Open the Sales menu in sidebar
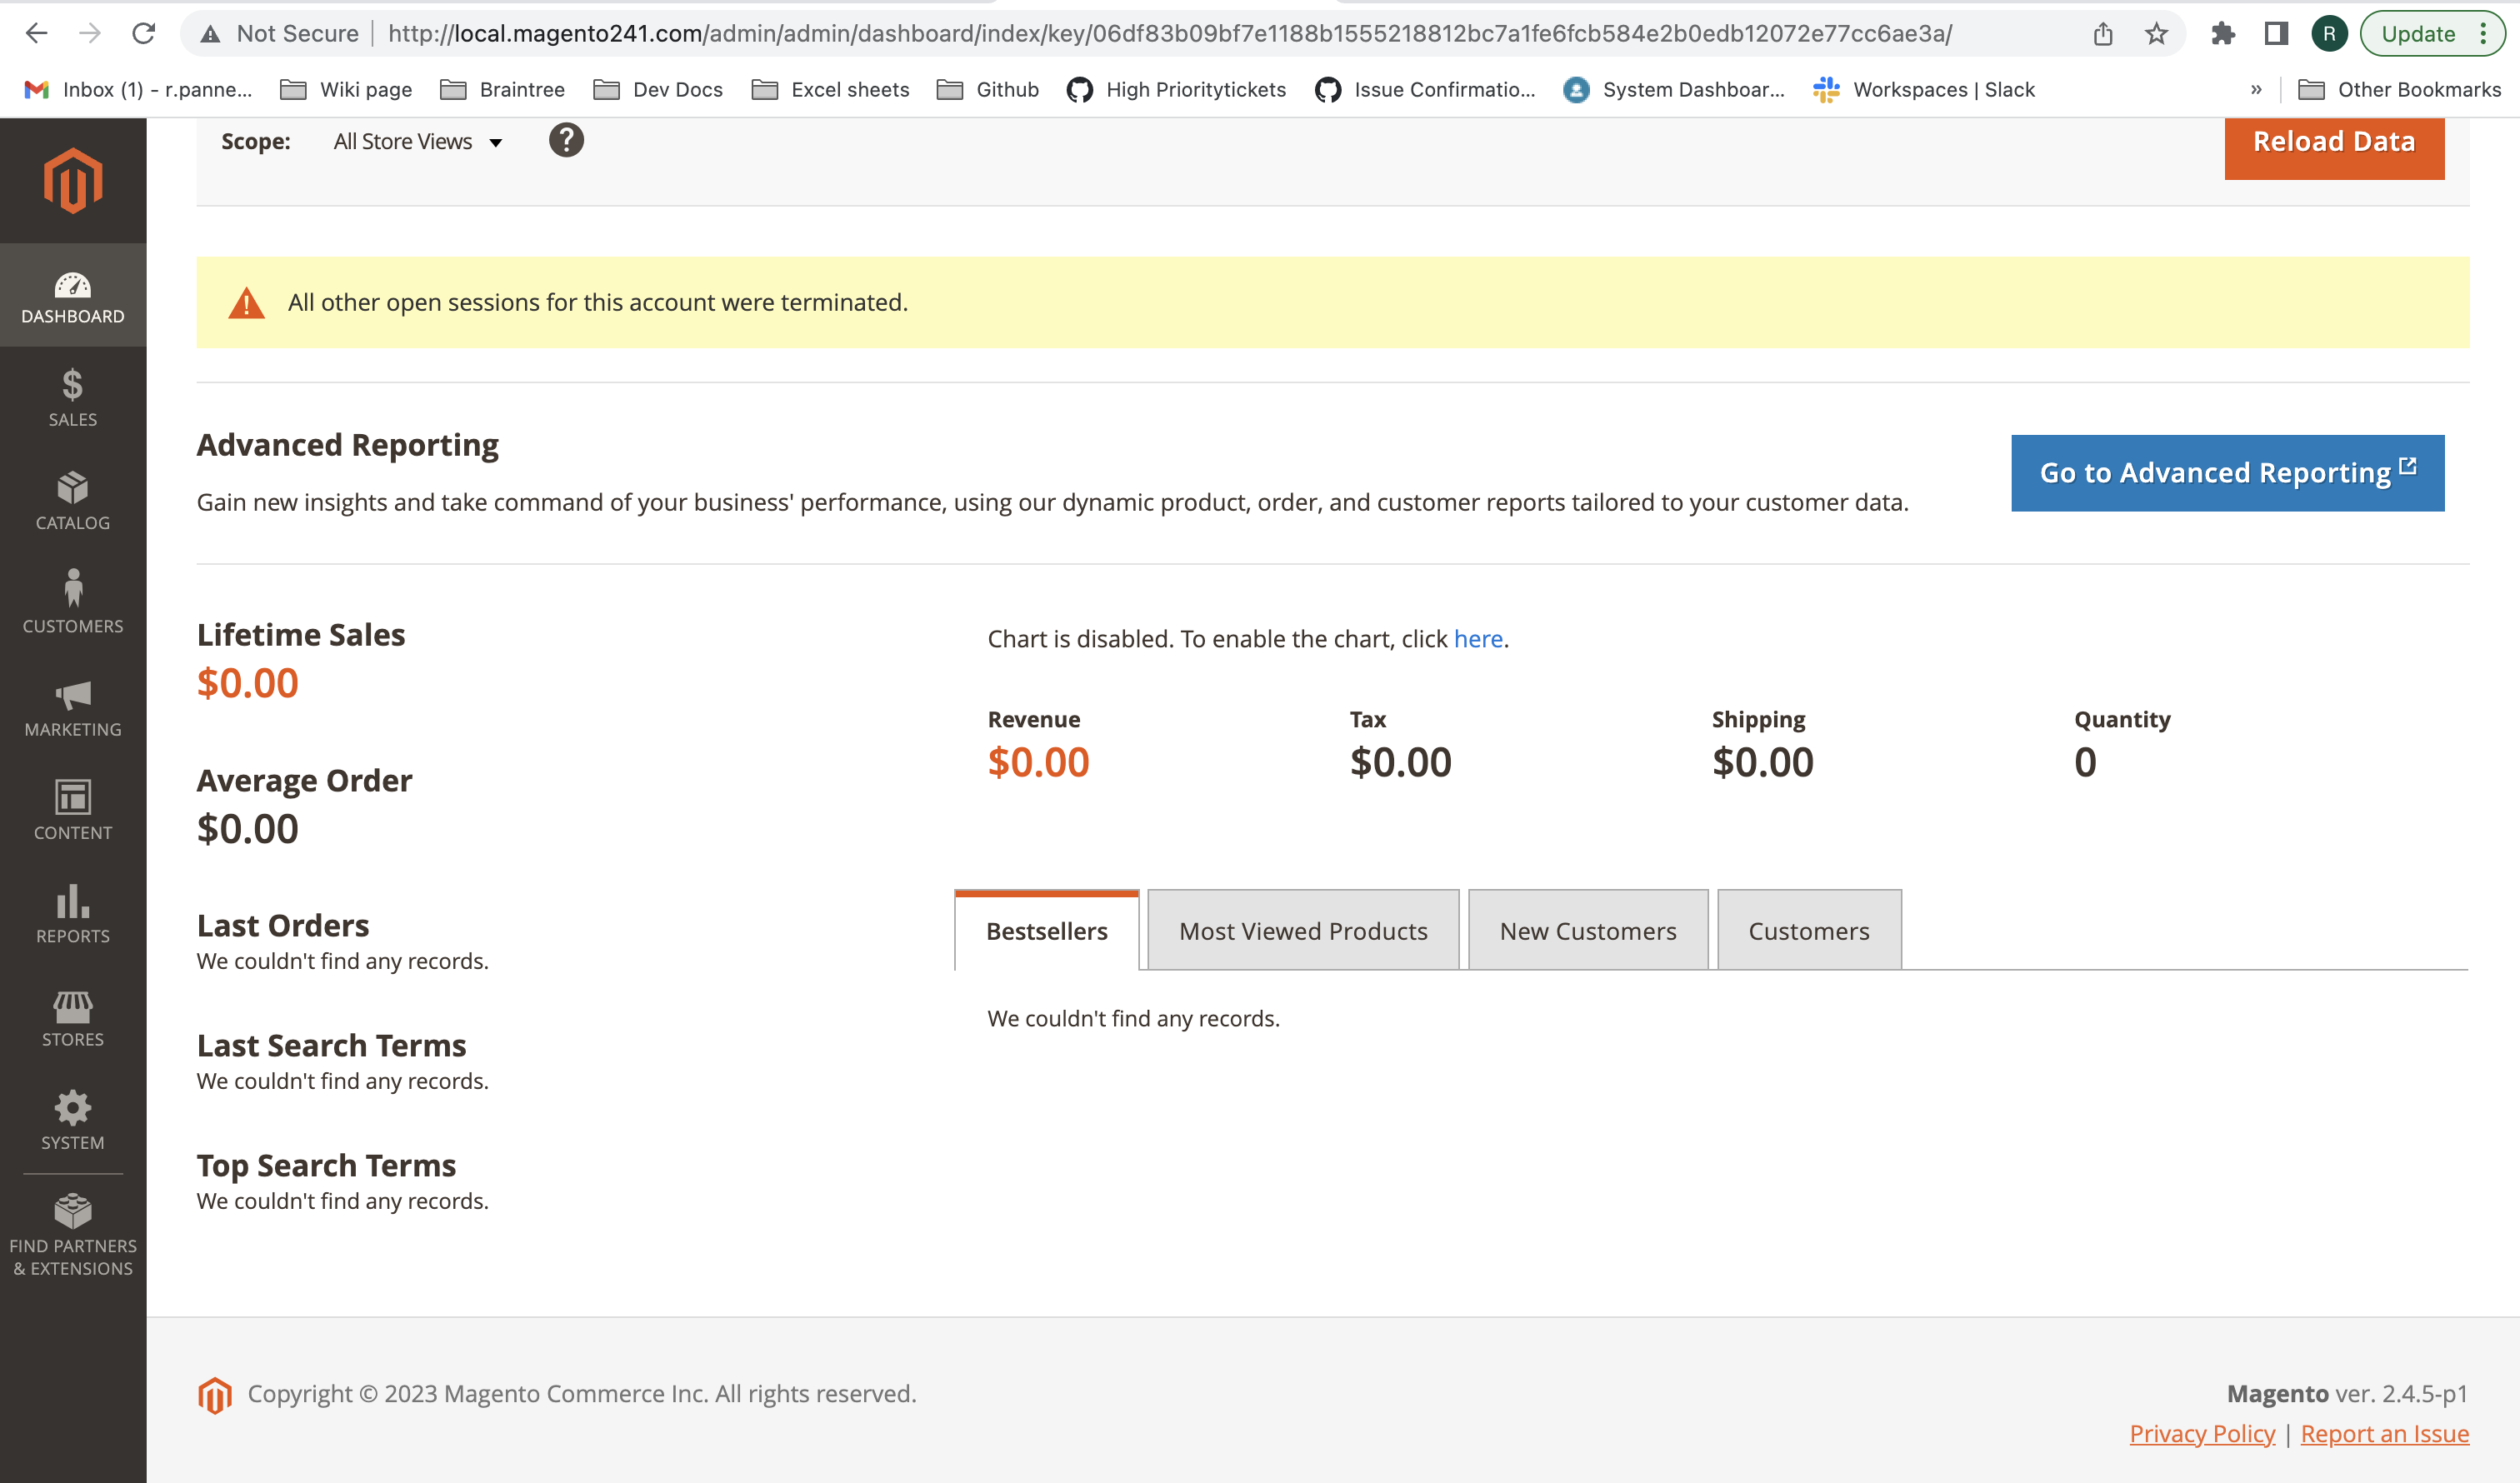 pos(72,397)
